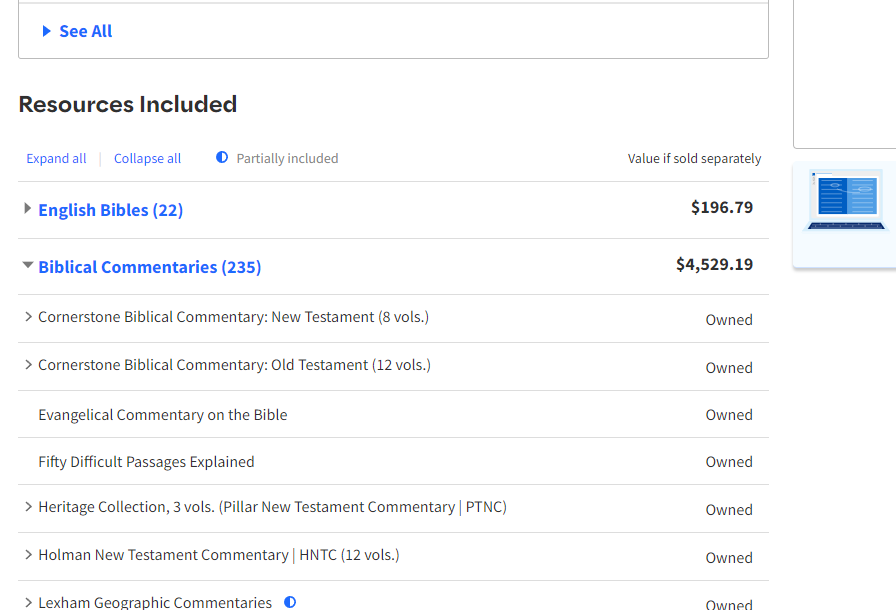Click the laptop product thumbnail image

click(846, 201)
